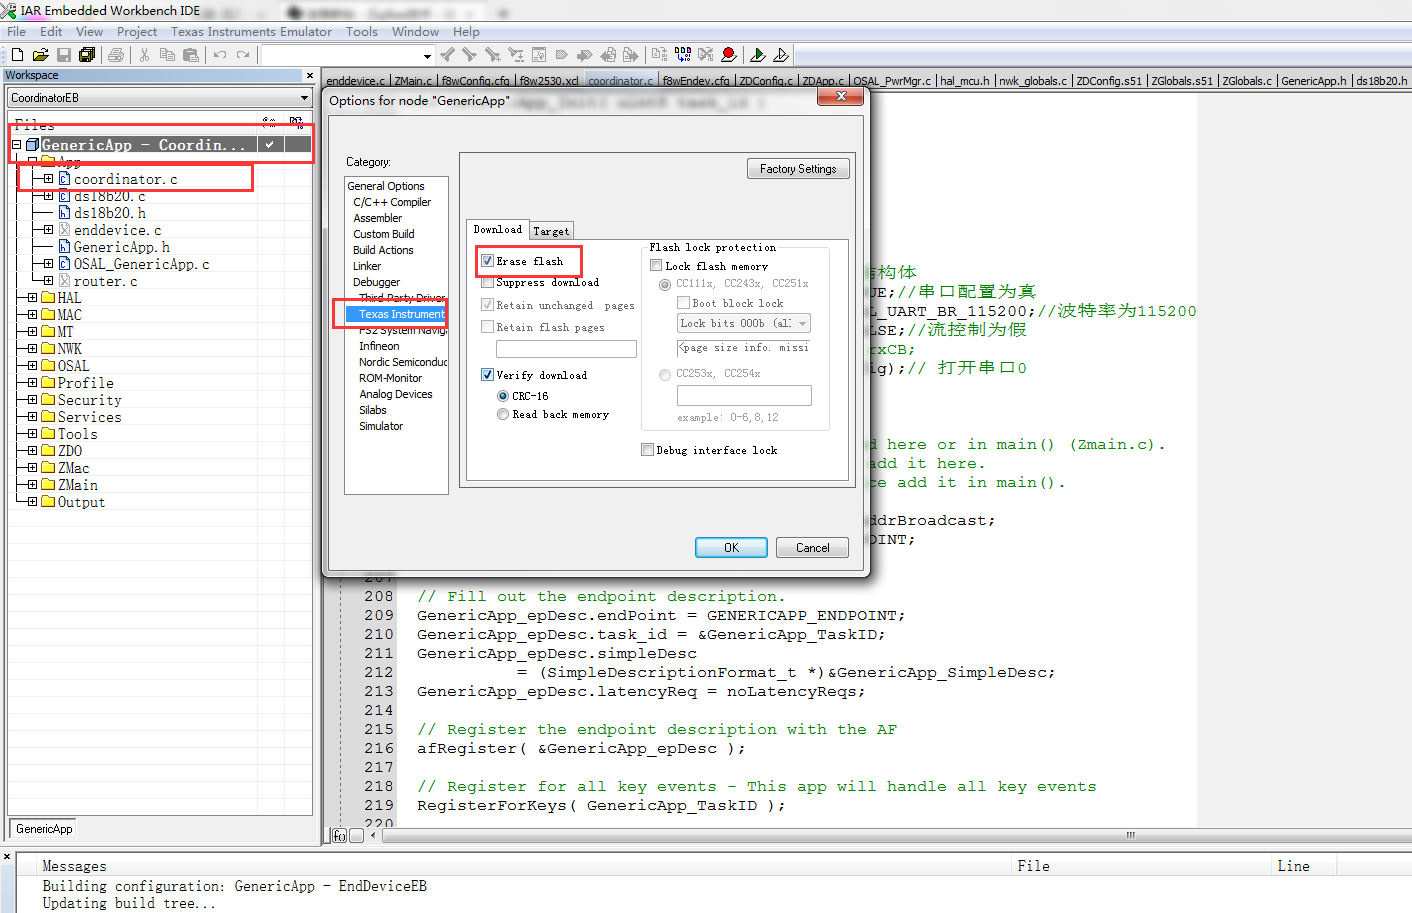Redo the edit from toolbar
Screen dimensions: 1412x913
243,55
